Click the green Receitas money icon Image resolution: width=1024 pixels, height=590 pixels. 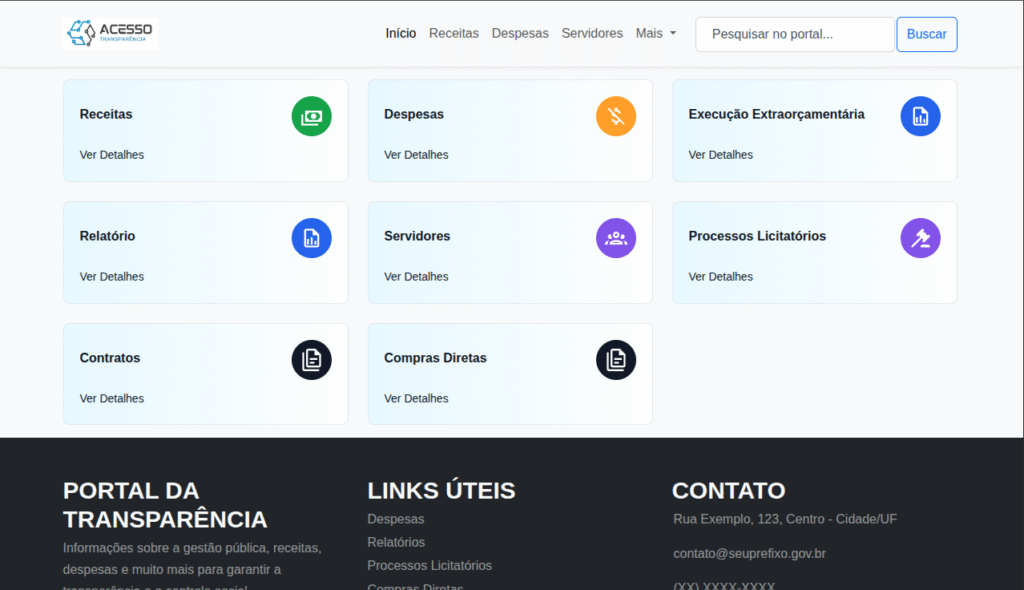click(x=311, y=116)
